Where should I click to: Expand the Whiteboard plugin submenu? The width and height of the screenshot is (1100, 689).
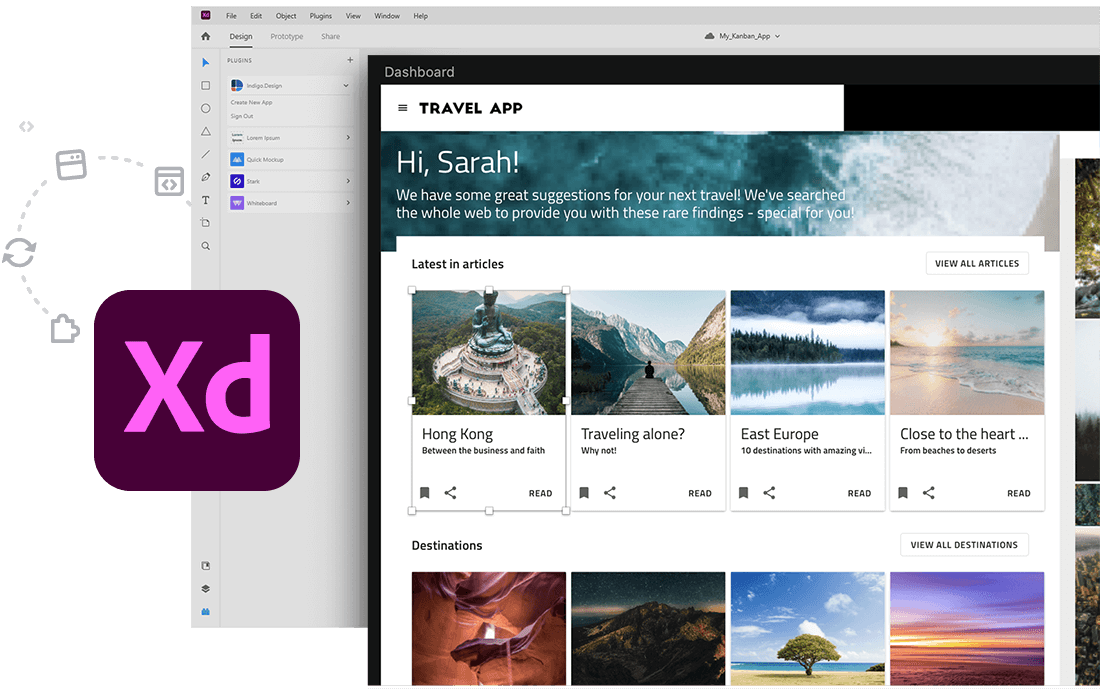(348, 203)
